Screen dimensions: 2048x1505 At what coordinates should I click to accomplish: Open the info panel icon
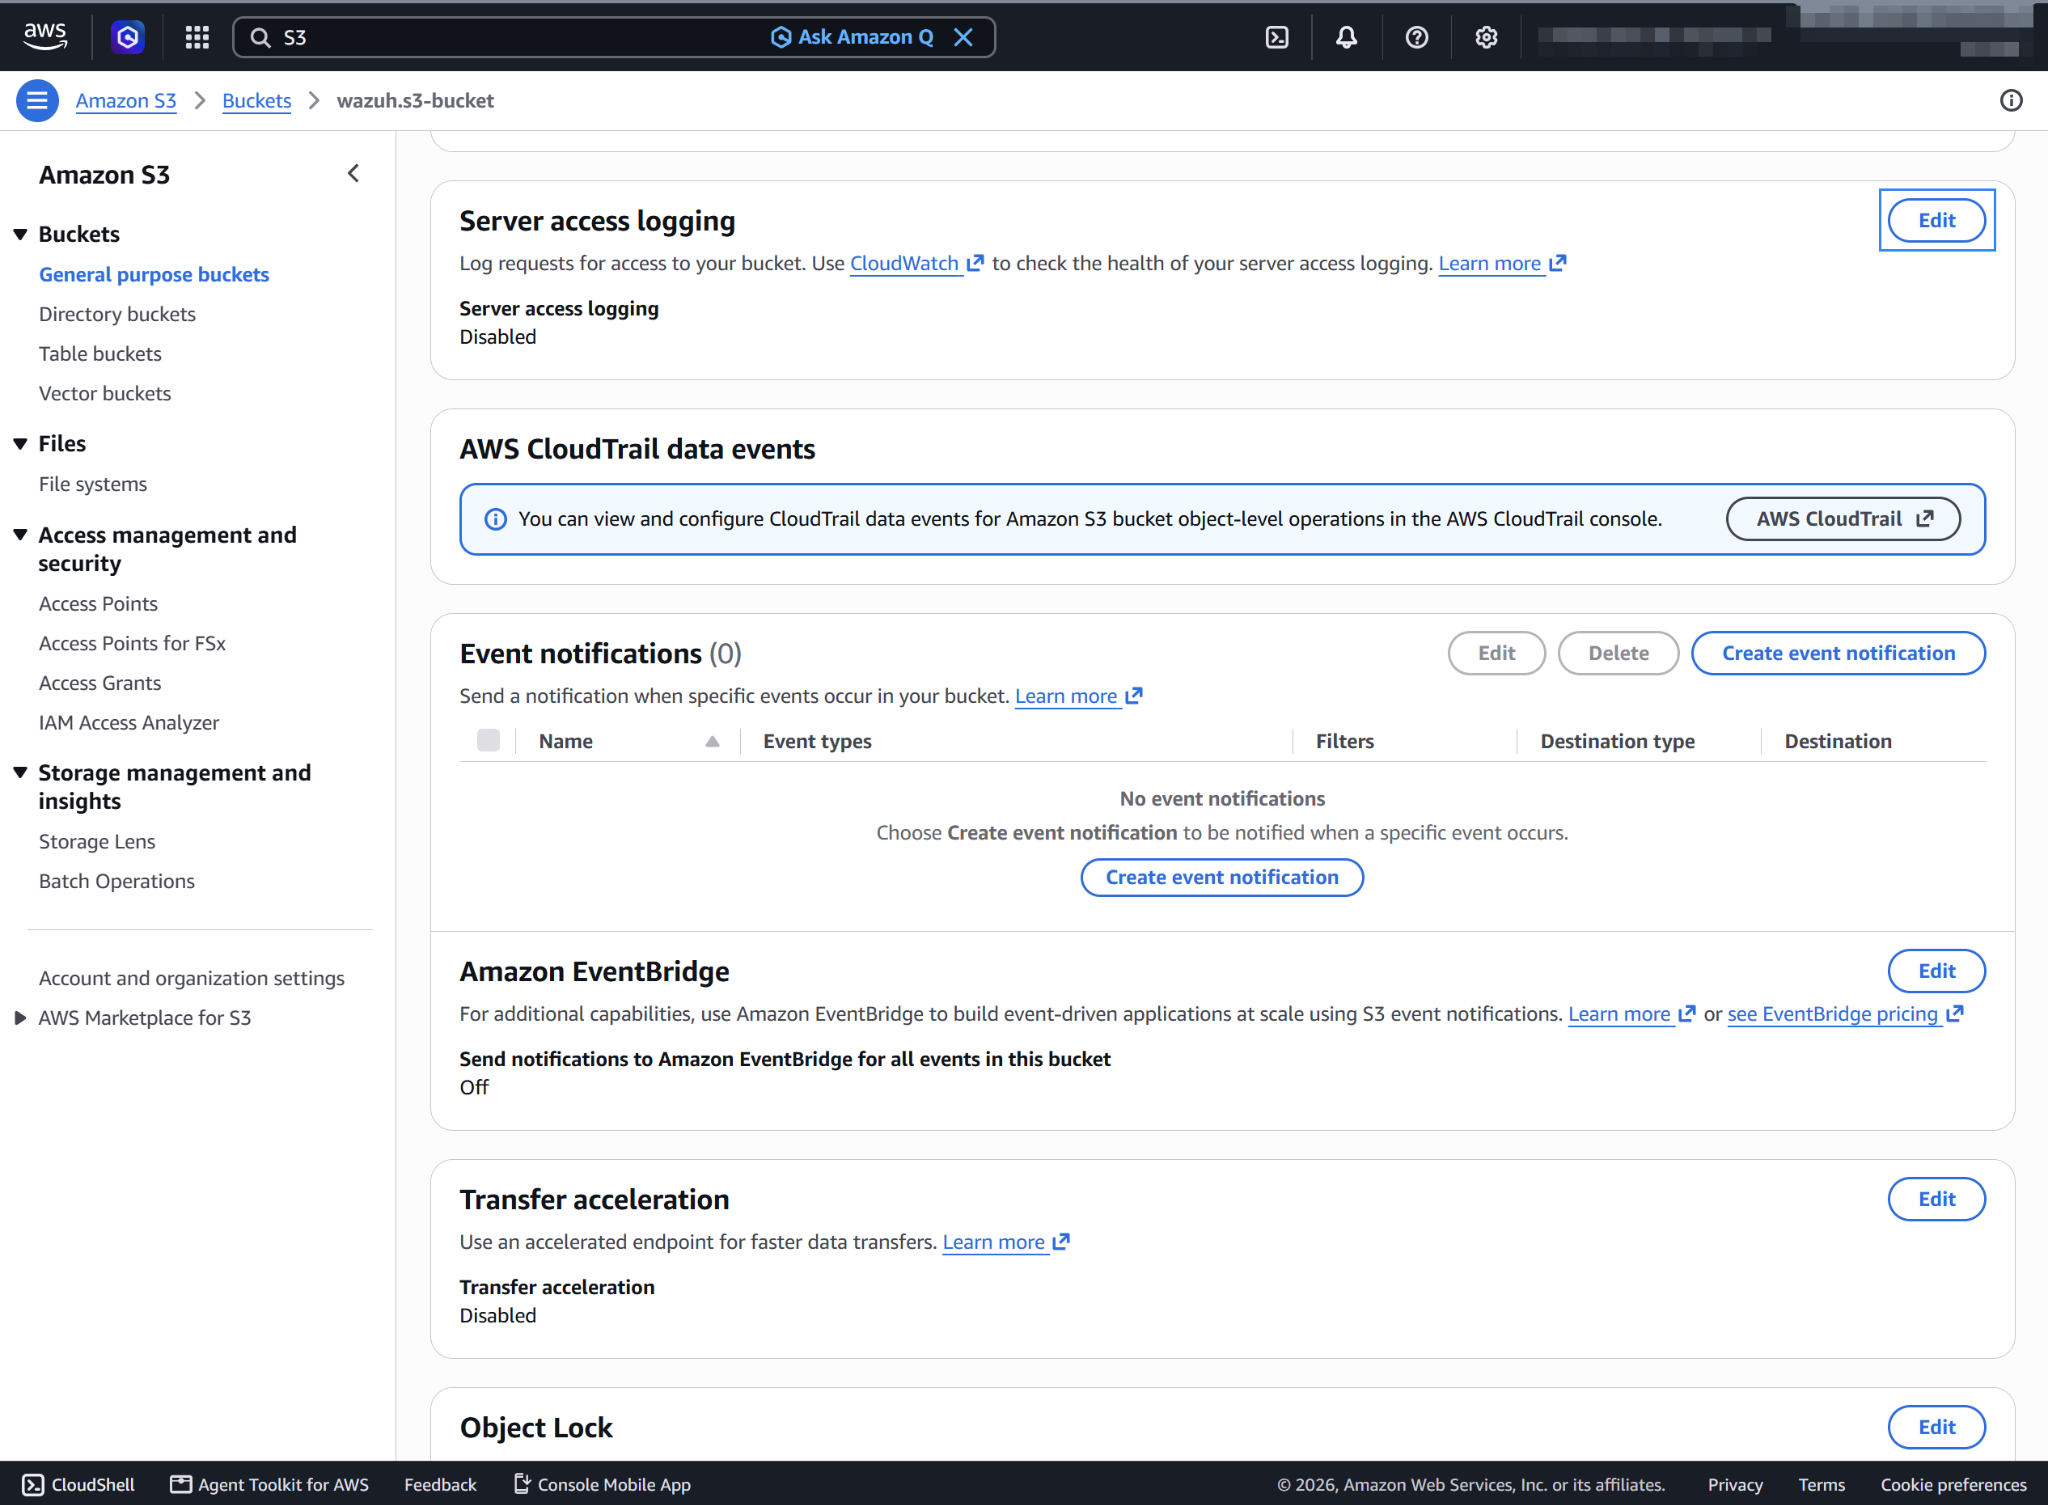pyautogui.click(x=2011, y=100)
